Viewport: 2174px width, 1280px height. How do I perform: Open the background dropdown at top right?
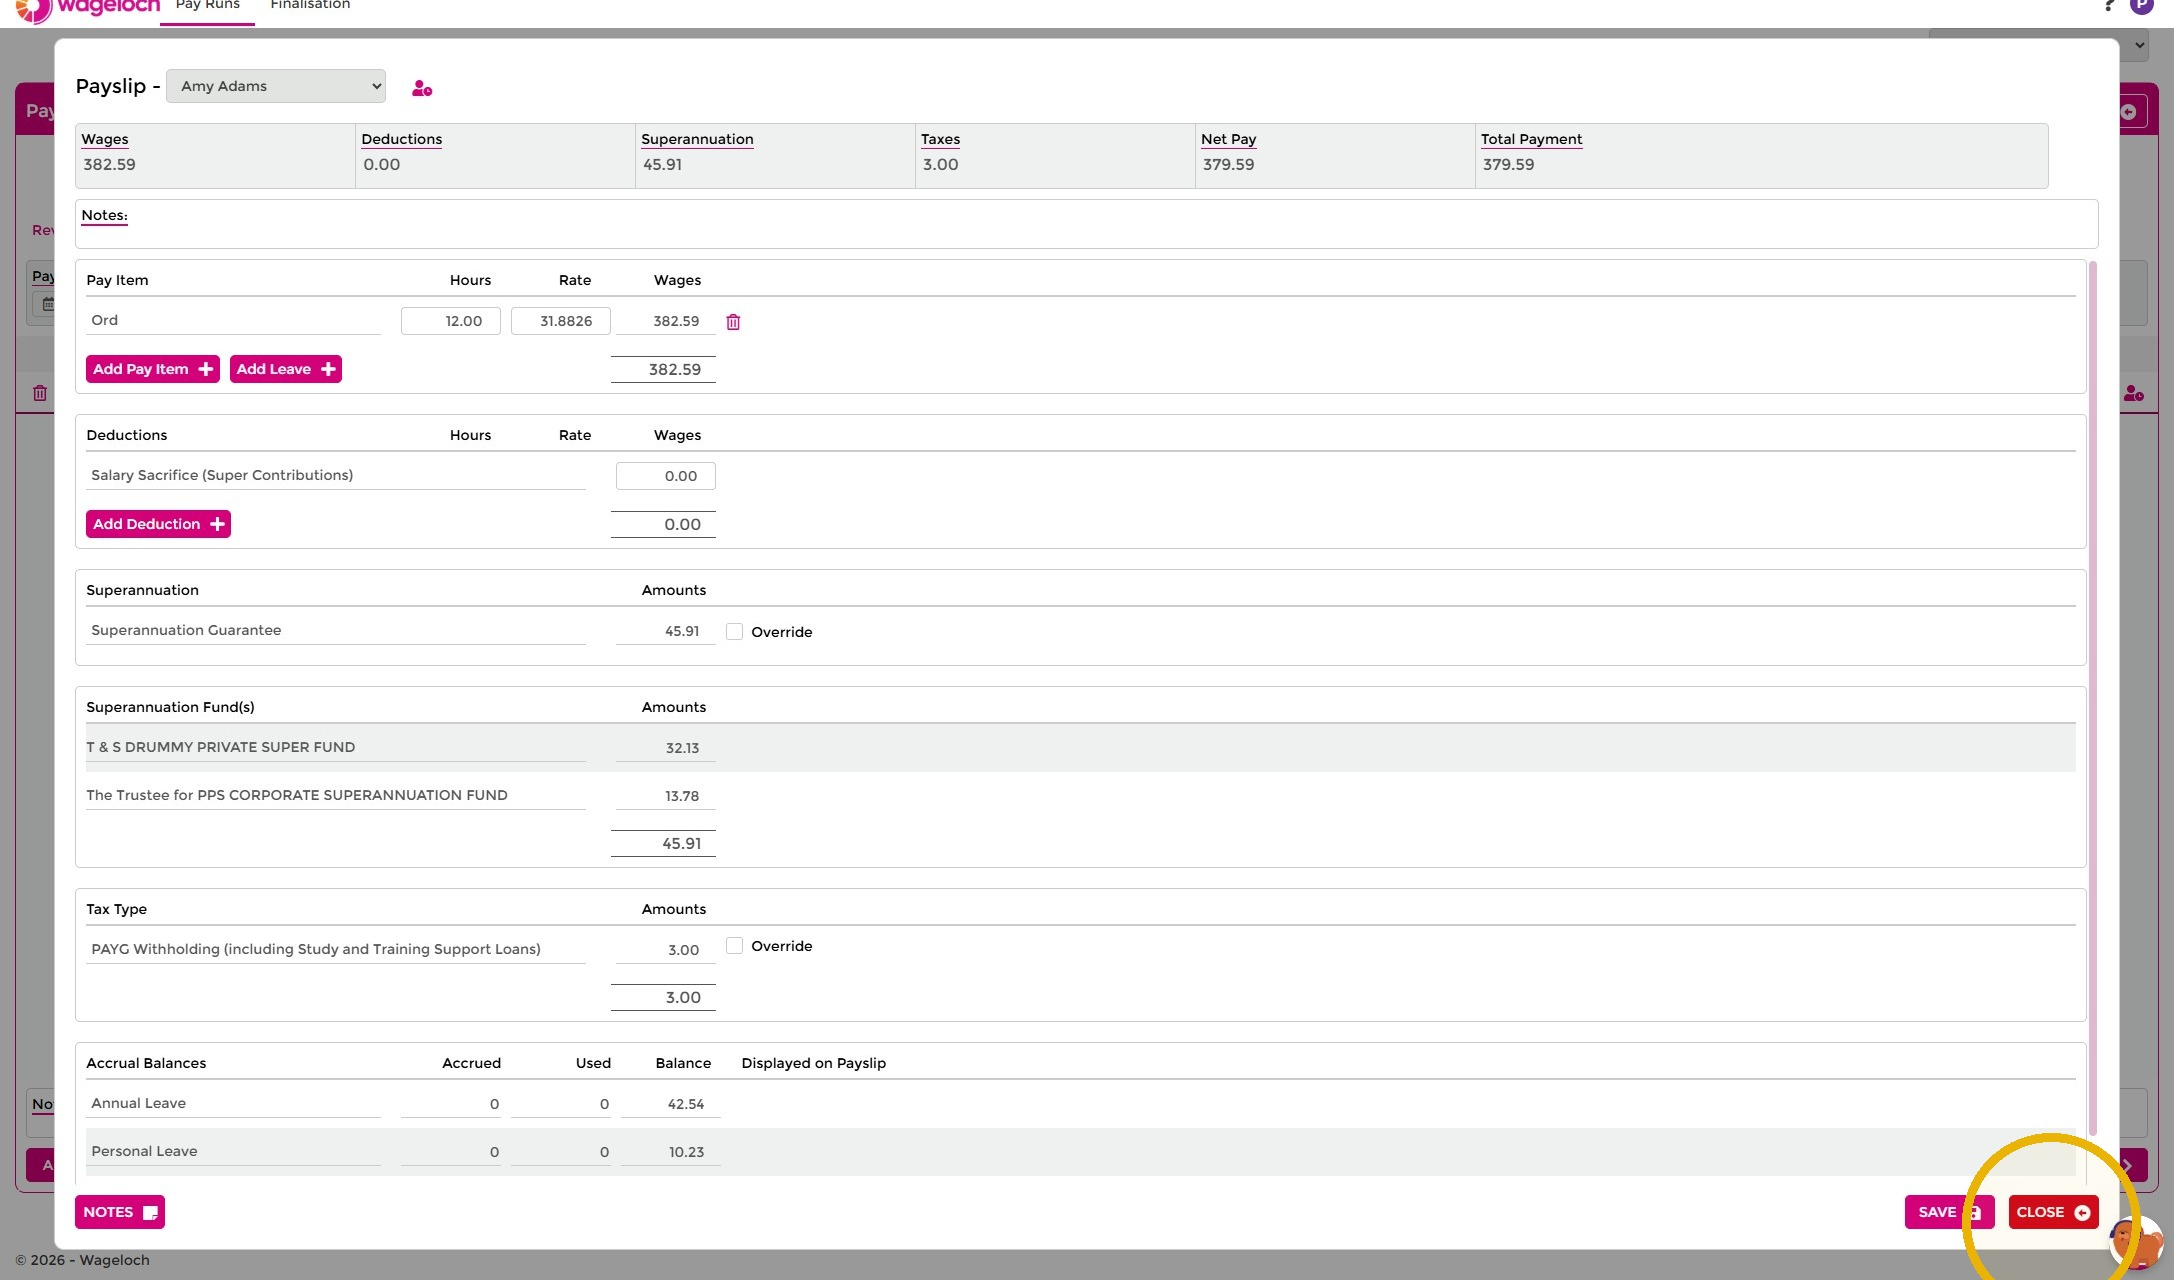(2038, 44)
